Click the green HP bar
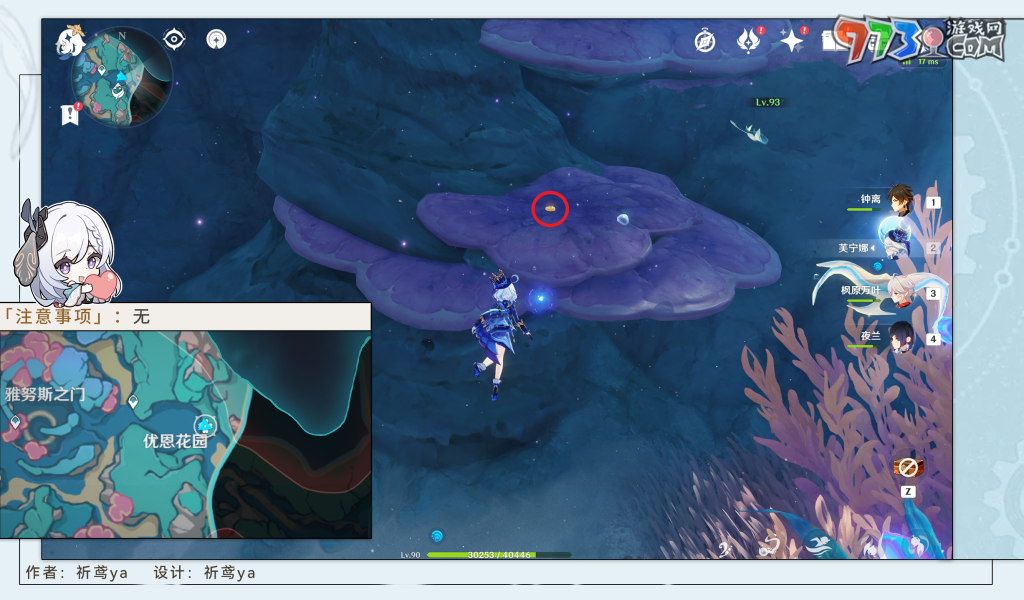 (498, 554)
